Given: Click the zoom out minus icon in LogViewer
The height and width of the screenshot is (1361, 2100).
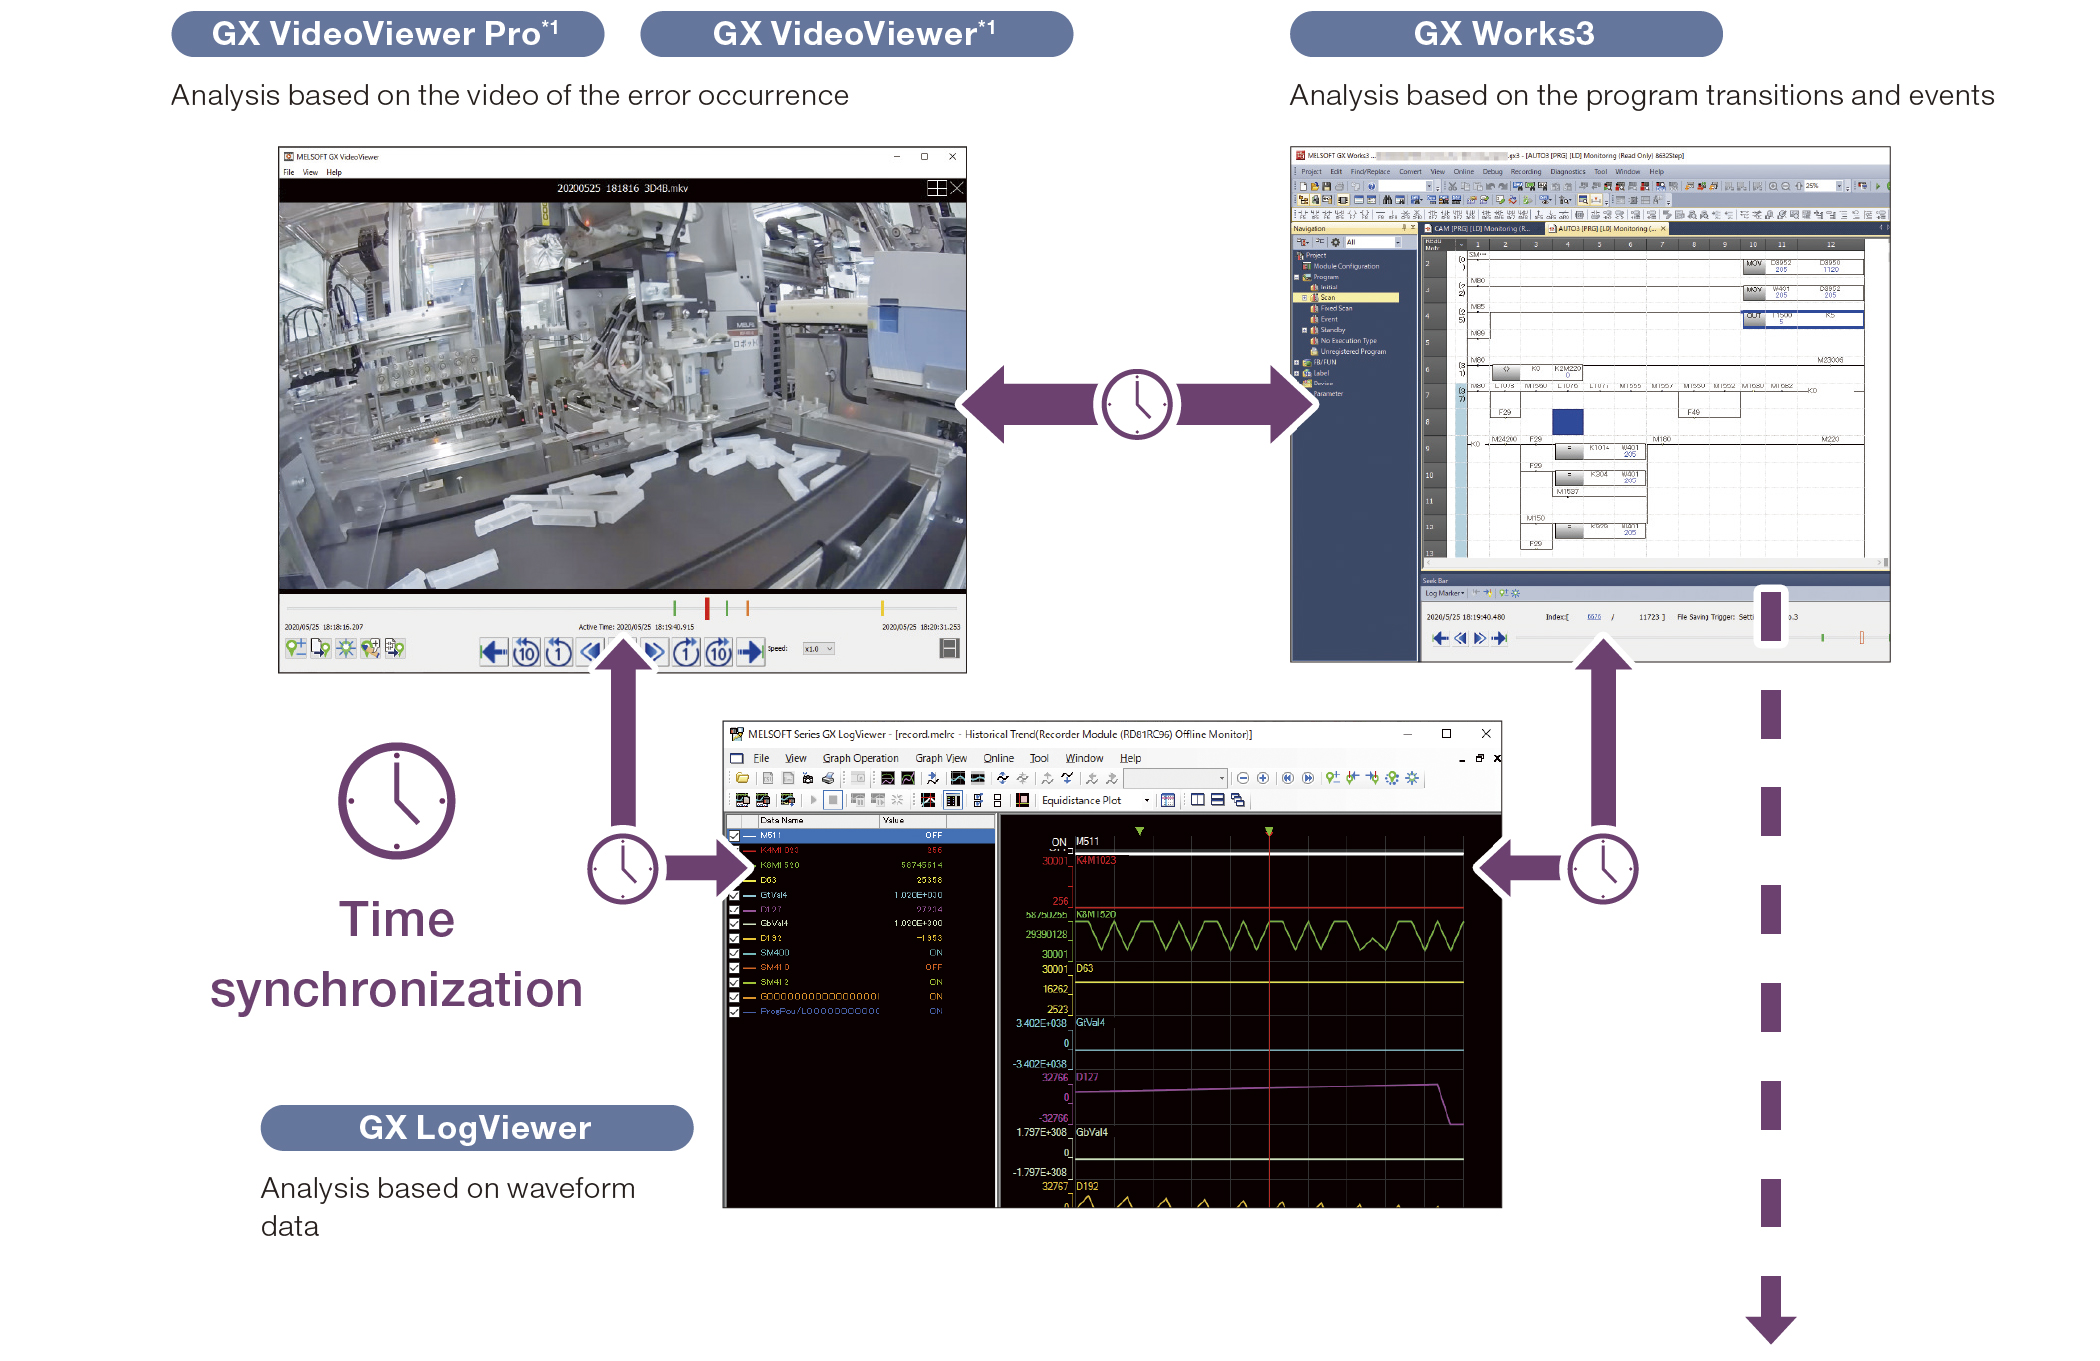Looking at the screenshot, I should point(1243,778).
